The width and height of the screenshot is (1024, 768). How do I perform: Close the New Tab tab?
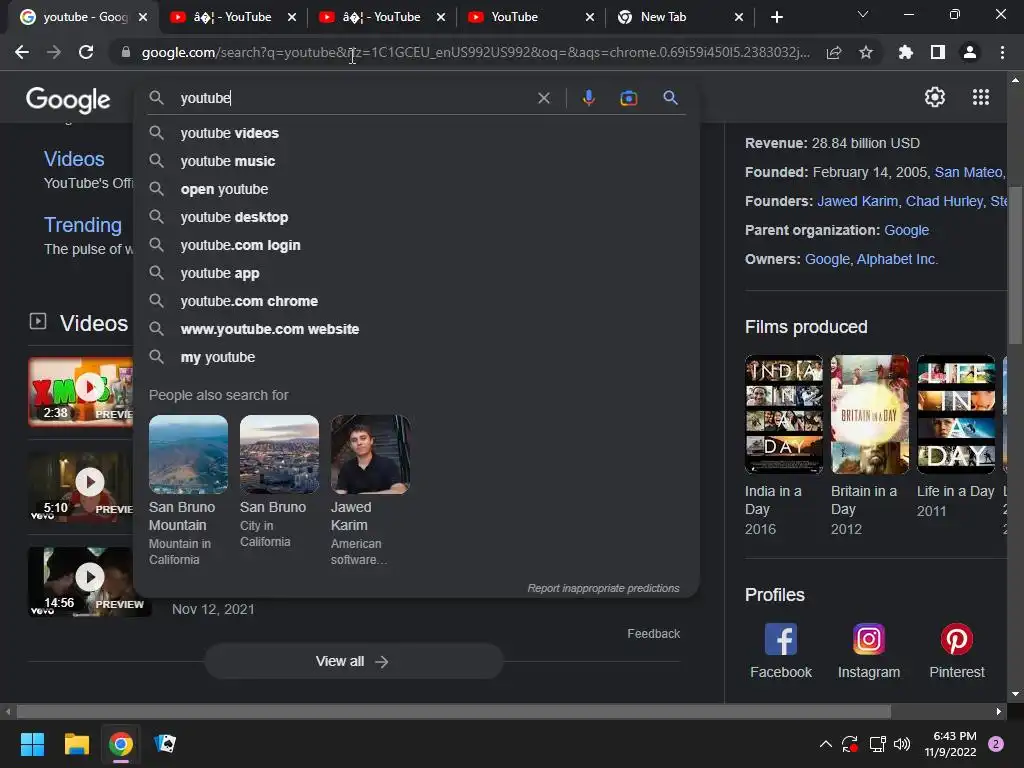[739, 17]
